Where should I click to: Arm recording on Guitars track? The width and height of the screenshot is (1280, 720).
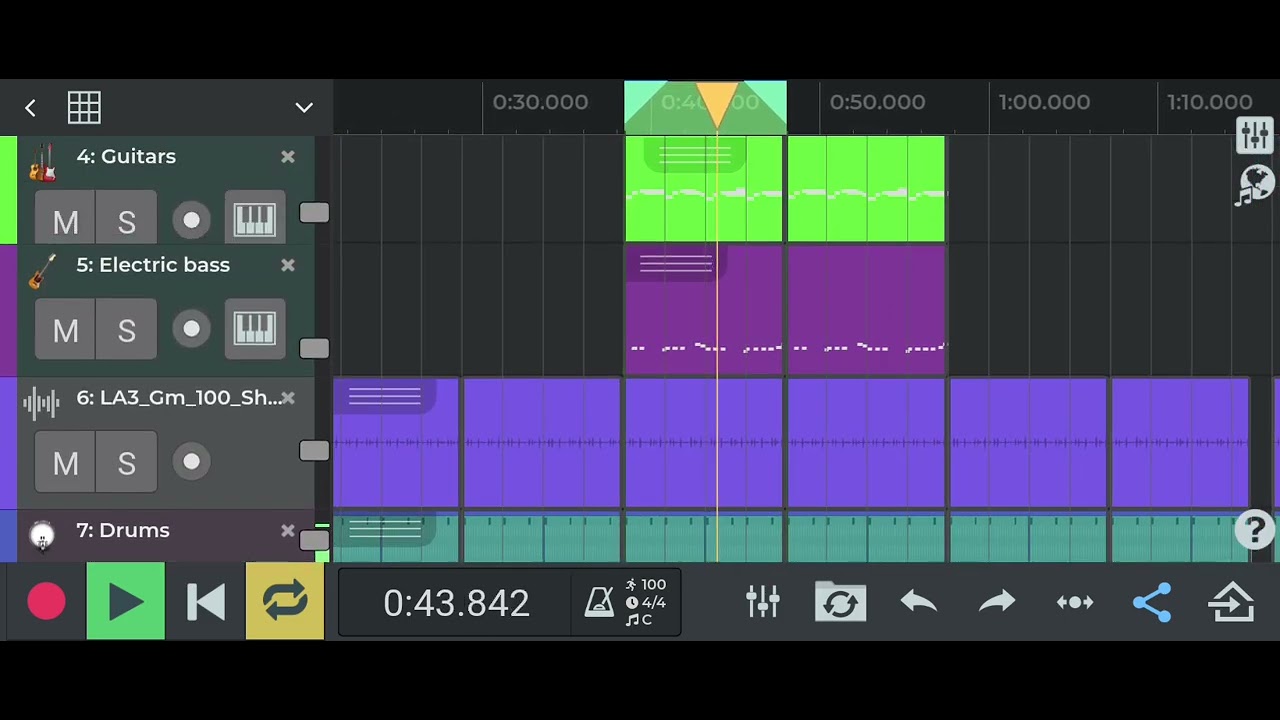click(x=192, y=220)
